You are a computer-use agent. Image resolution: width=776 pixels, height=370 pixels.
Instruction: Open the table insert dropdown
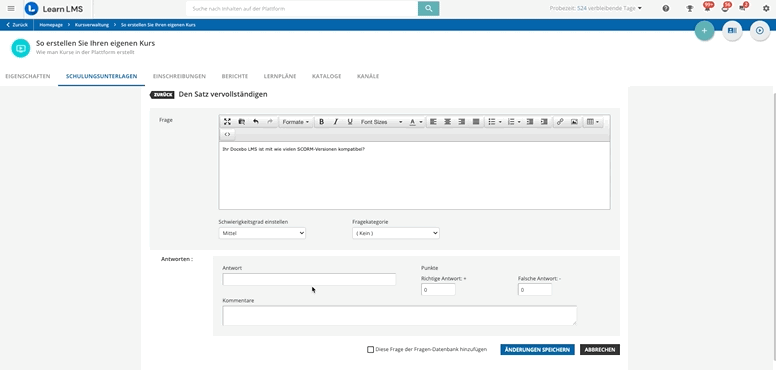tap(592, 122)
